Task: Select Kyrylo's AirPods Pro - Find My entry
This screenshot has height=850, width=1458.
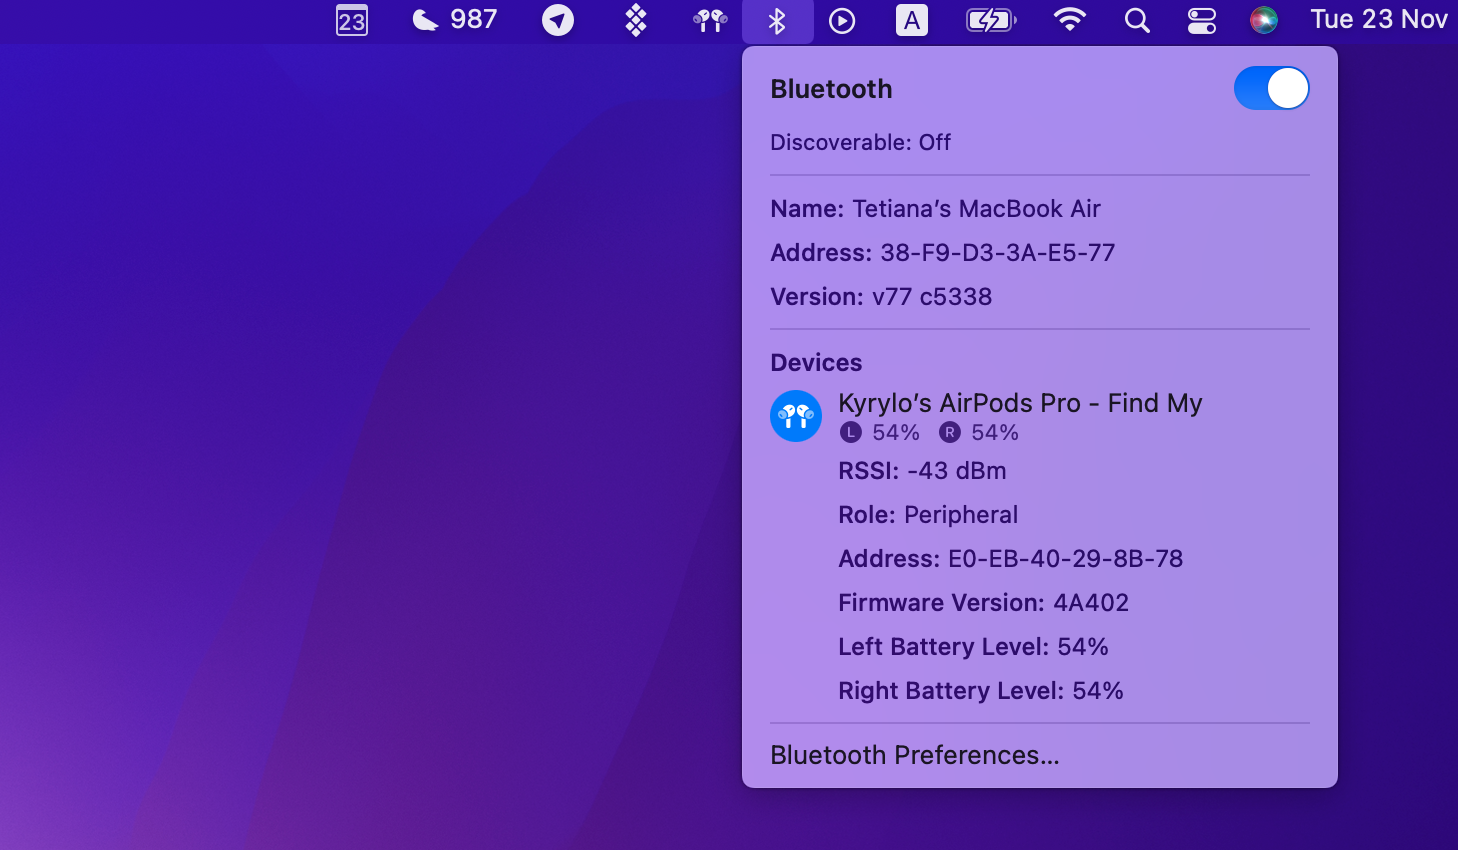Action: [1020, 403]
